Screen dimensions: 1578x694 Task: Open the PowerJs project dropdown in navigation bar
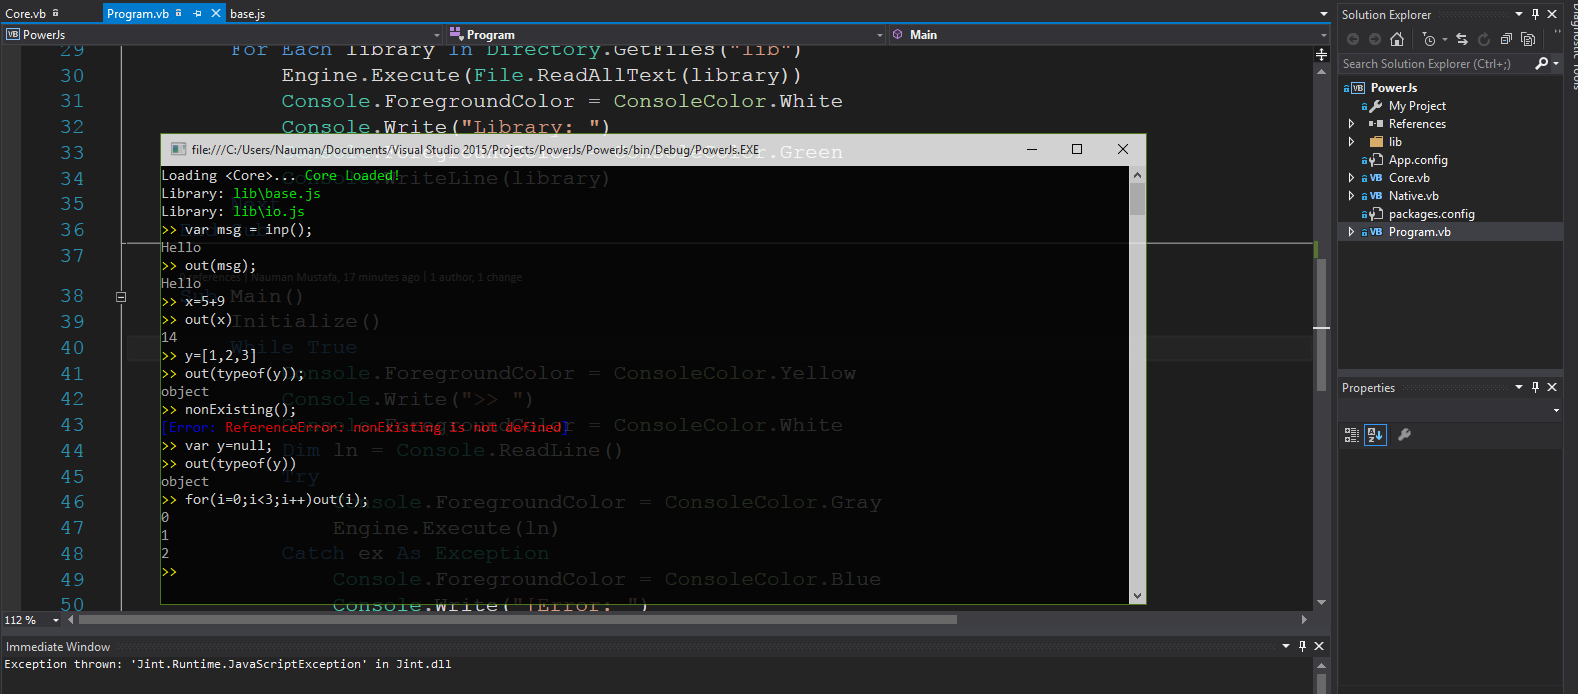[x=436, y=35]
